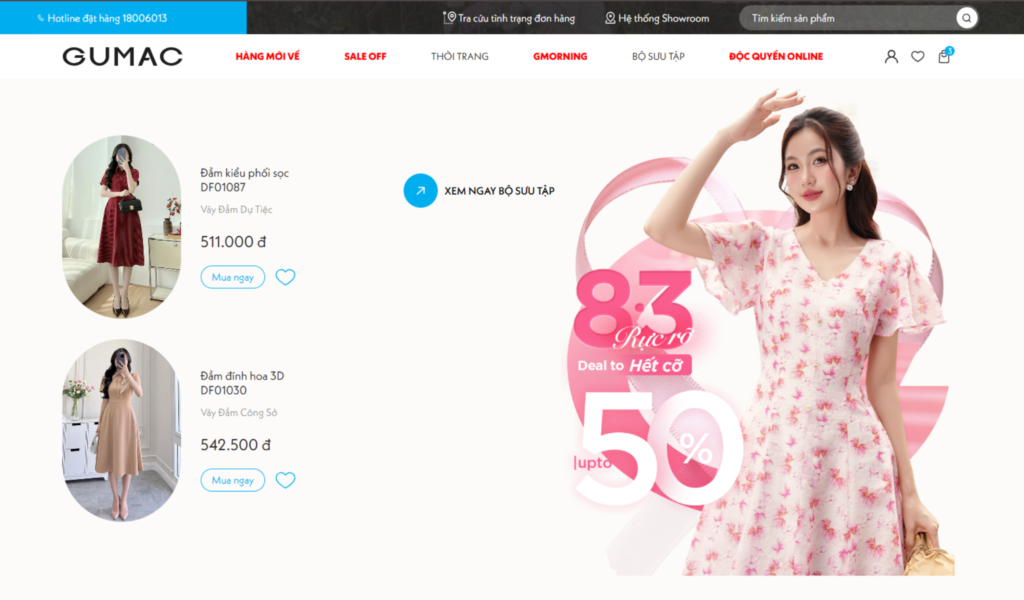Open product title Đầm đính hoa 3D DF01030

click(x=242, y=383)
